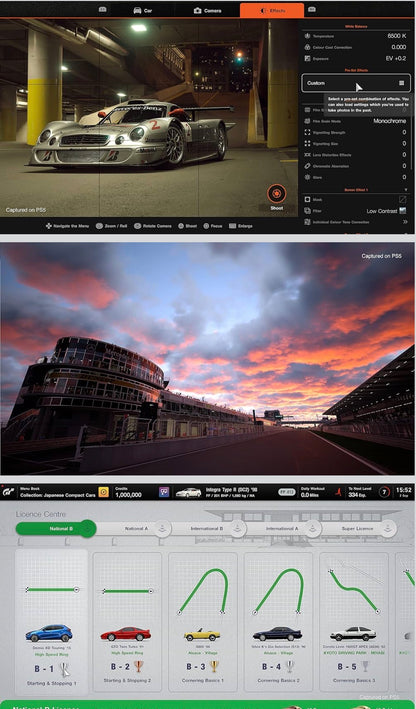Click the purple icon beside credits
This screenshot has height=709, width=416.
pos(164,492)
